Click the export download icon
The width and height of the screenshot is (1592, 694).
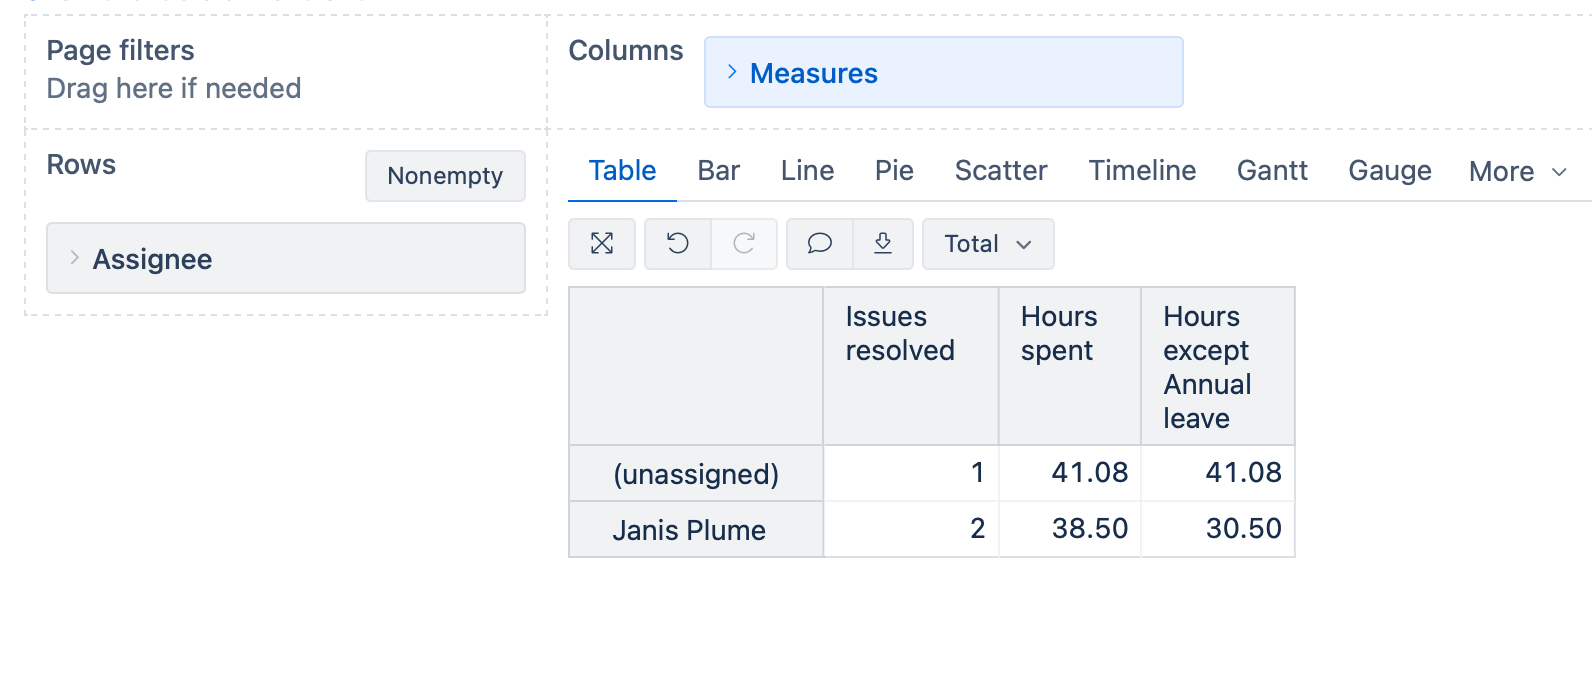(883, 244)
